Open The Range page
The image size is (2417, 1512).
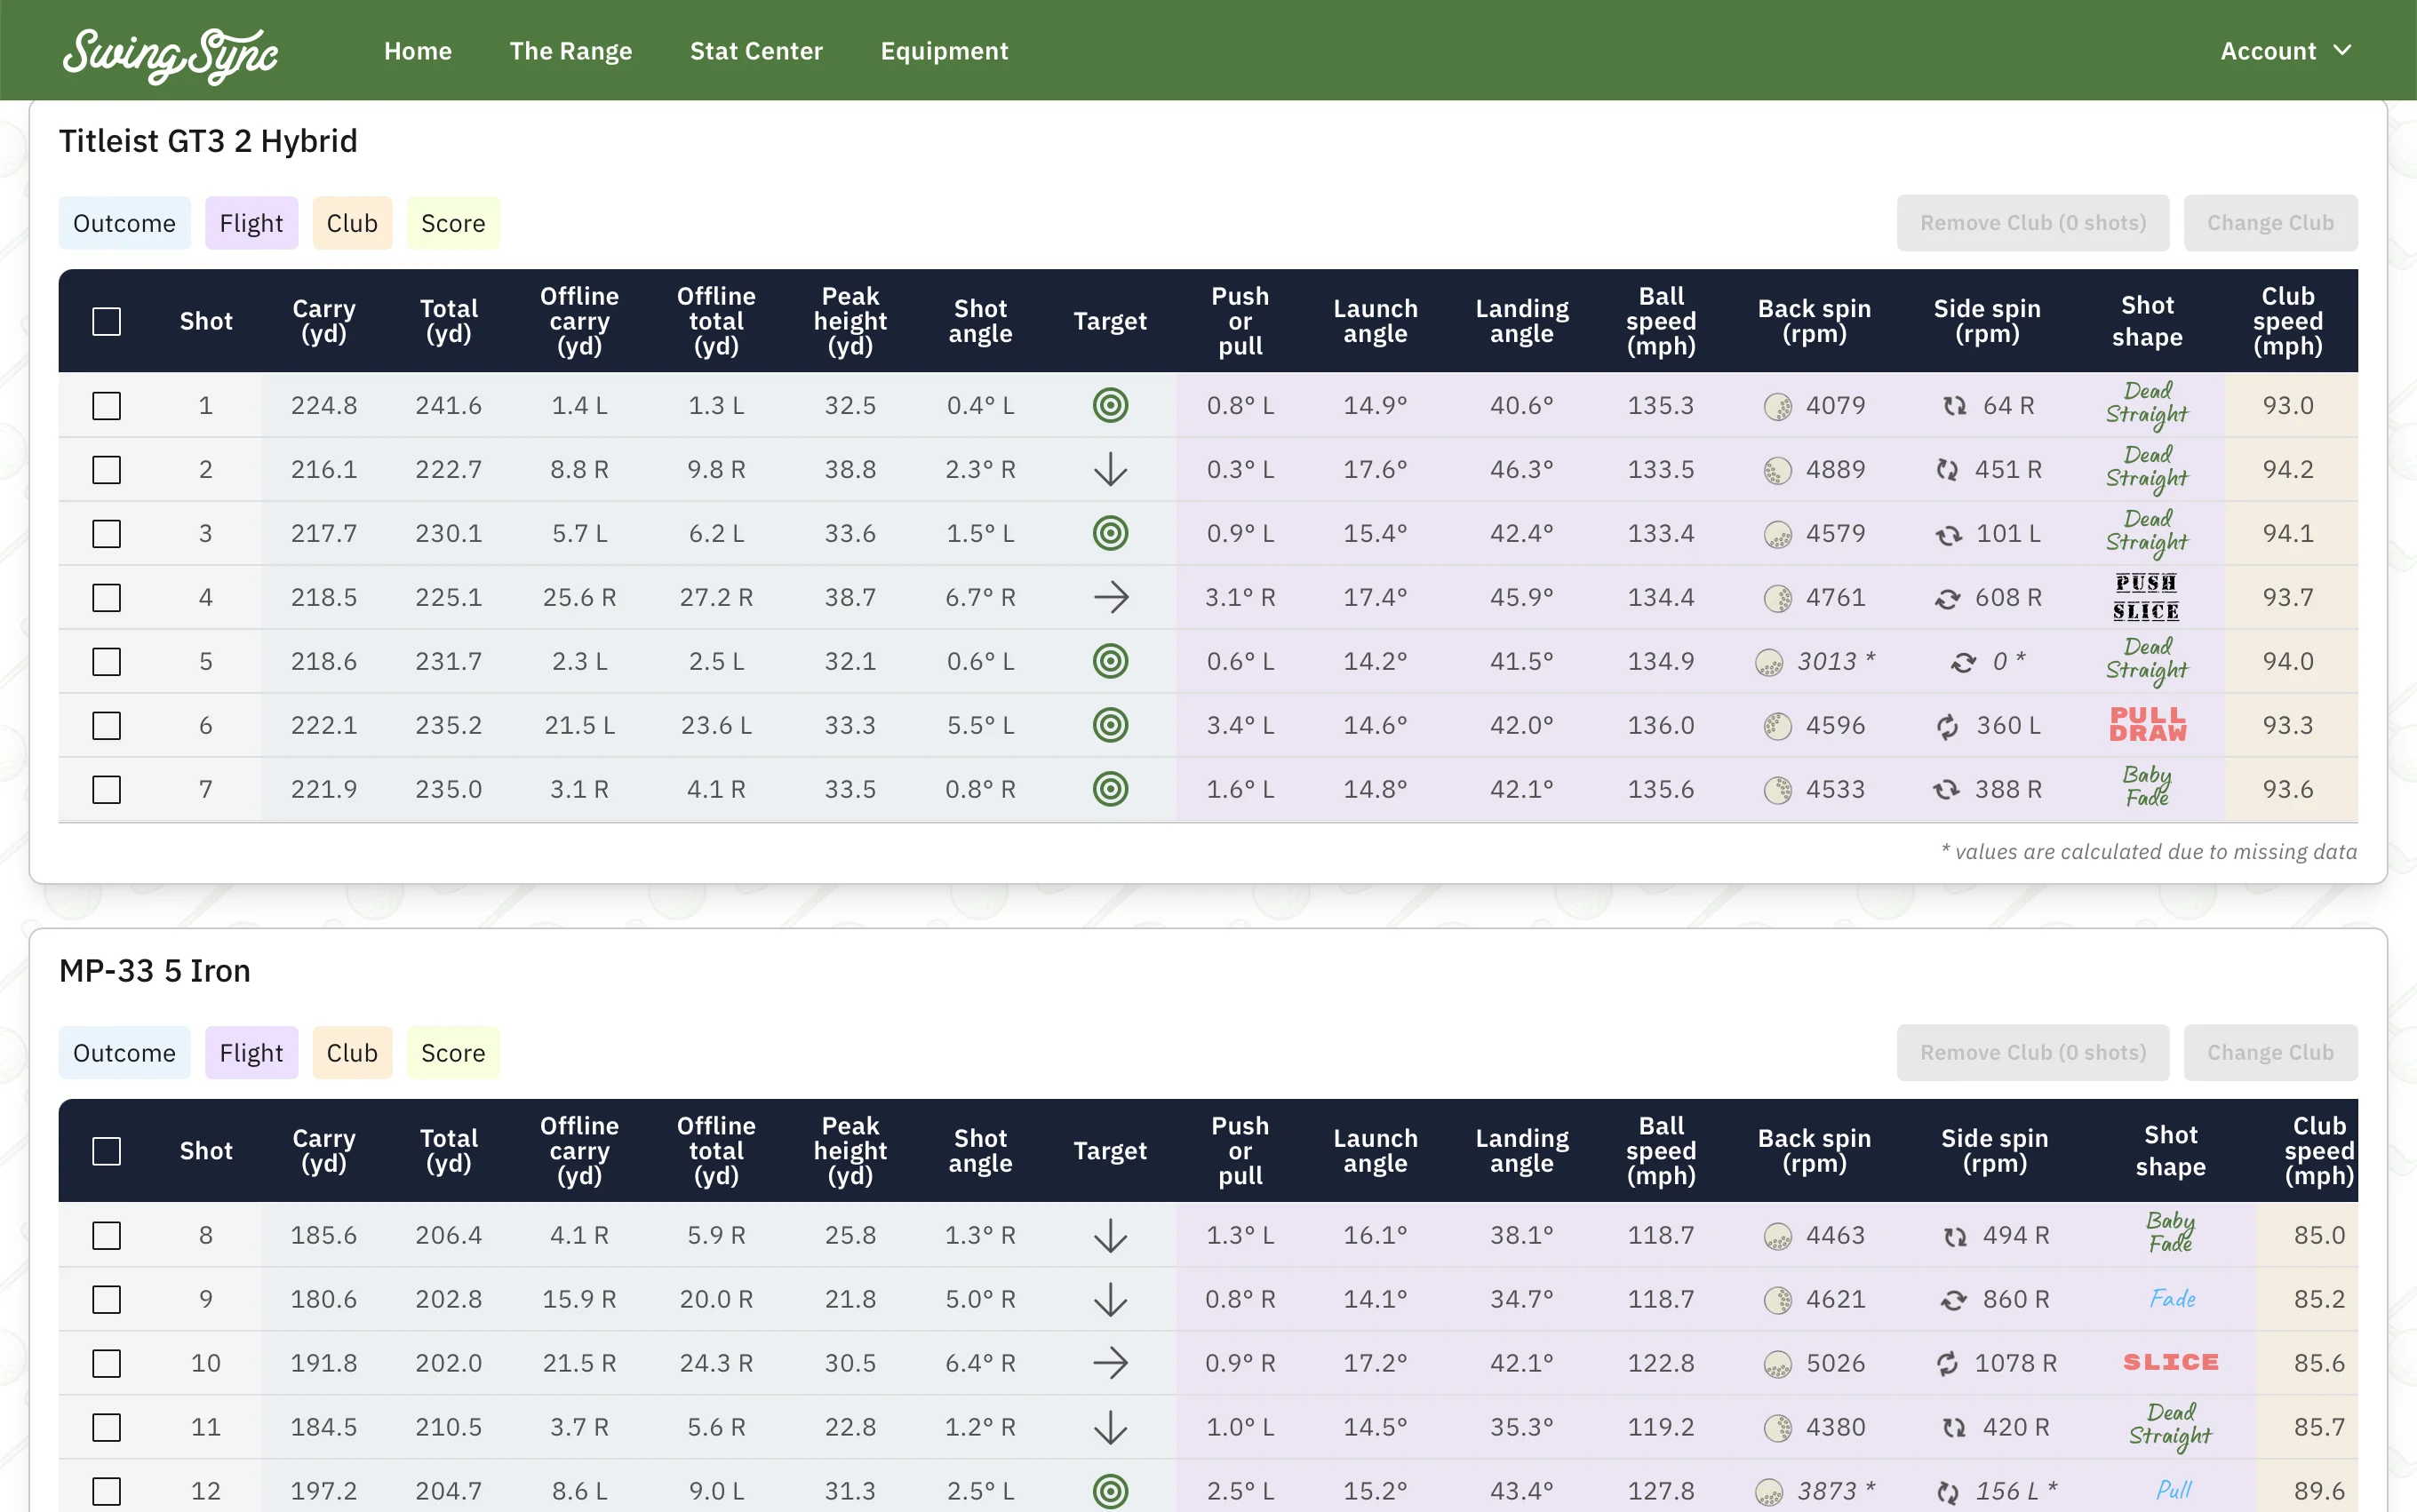coord(571,50)
